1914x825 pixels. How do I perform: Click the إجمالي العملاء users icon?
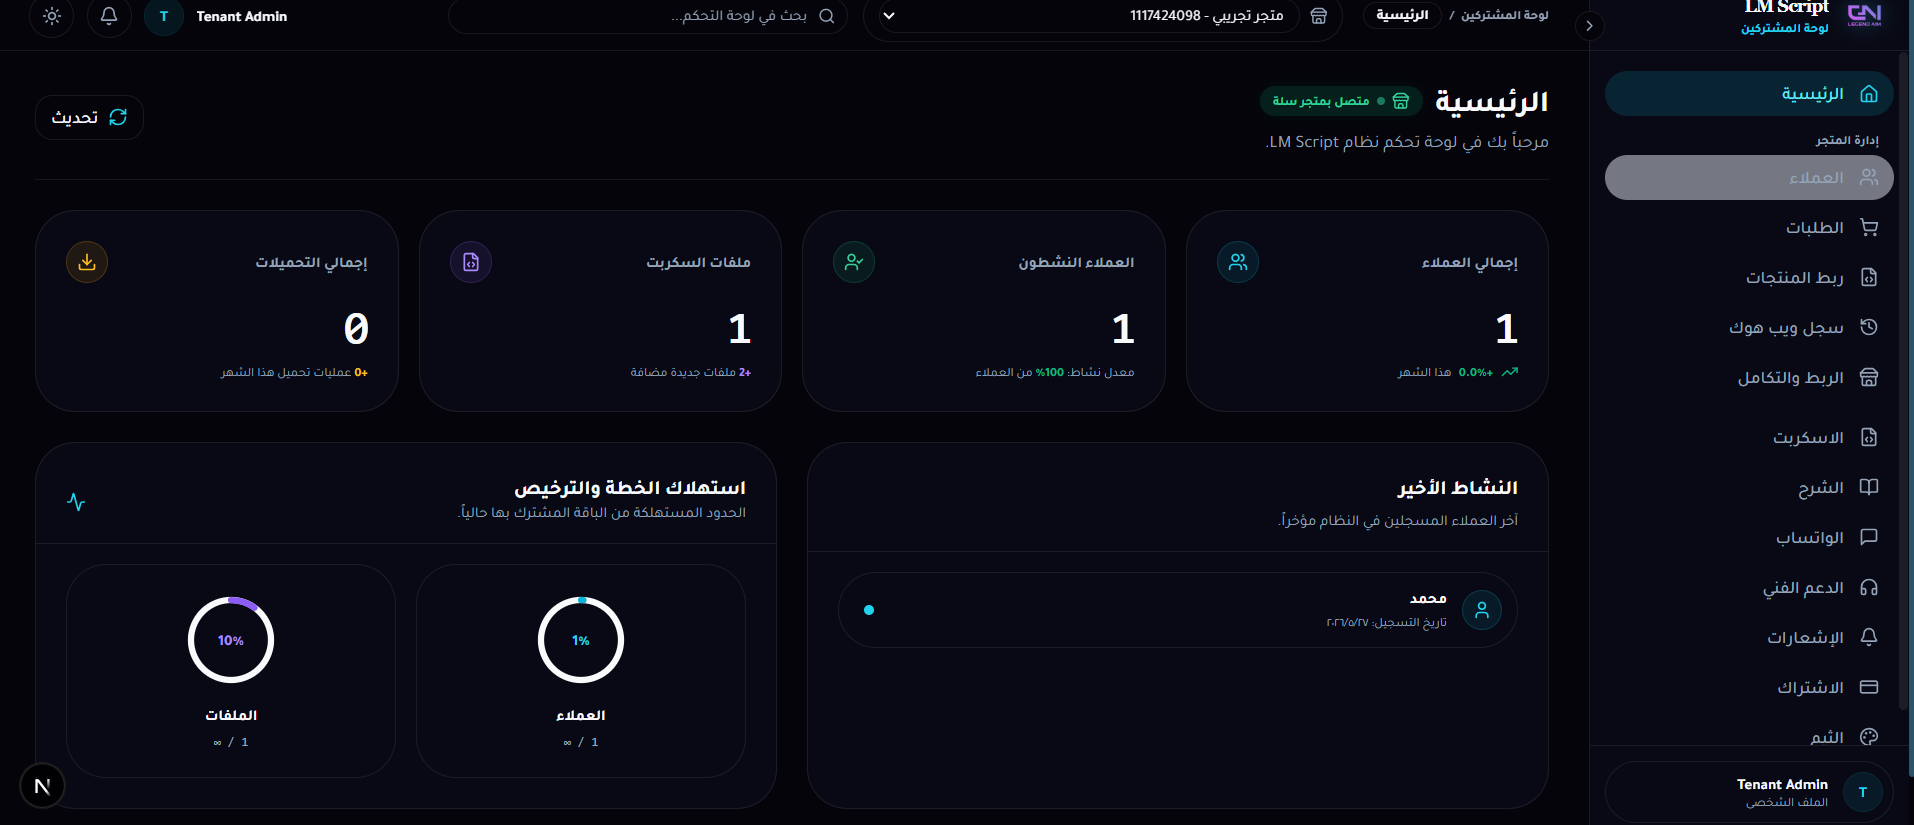pyautogui.click(x=1238, y=262)
